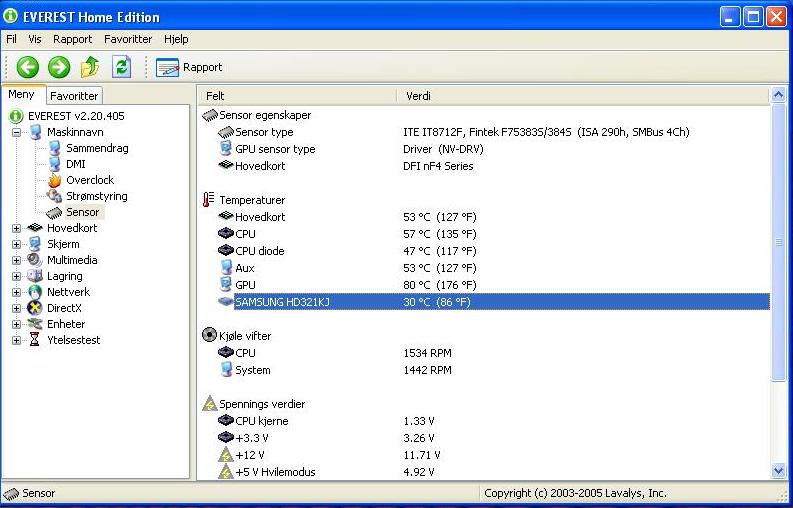This screenshot has width=793, height=508.
Task: Expand the Ytelsestest tree node
Action: 16,341
